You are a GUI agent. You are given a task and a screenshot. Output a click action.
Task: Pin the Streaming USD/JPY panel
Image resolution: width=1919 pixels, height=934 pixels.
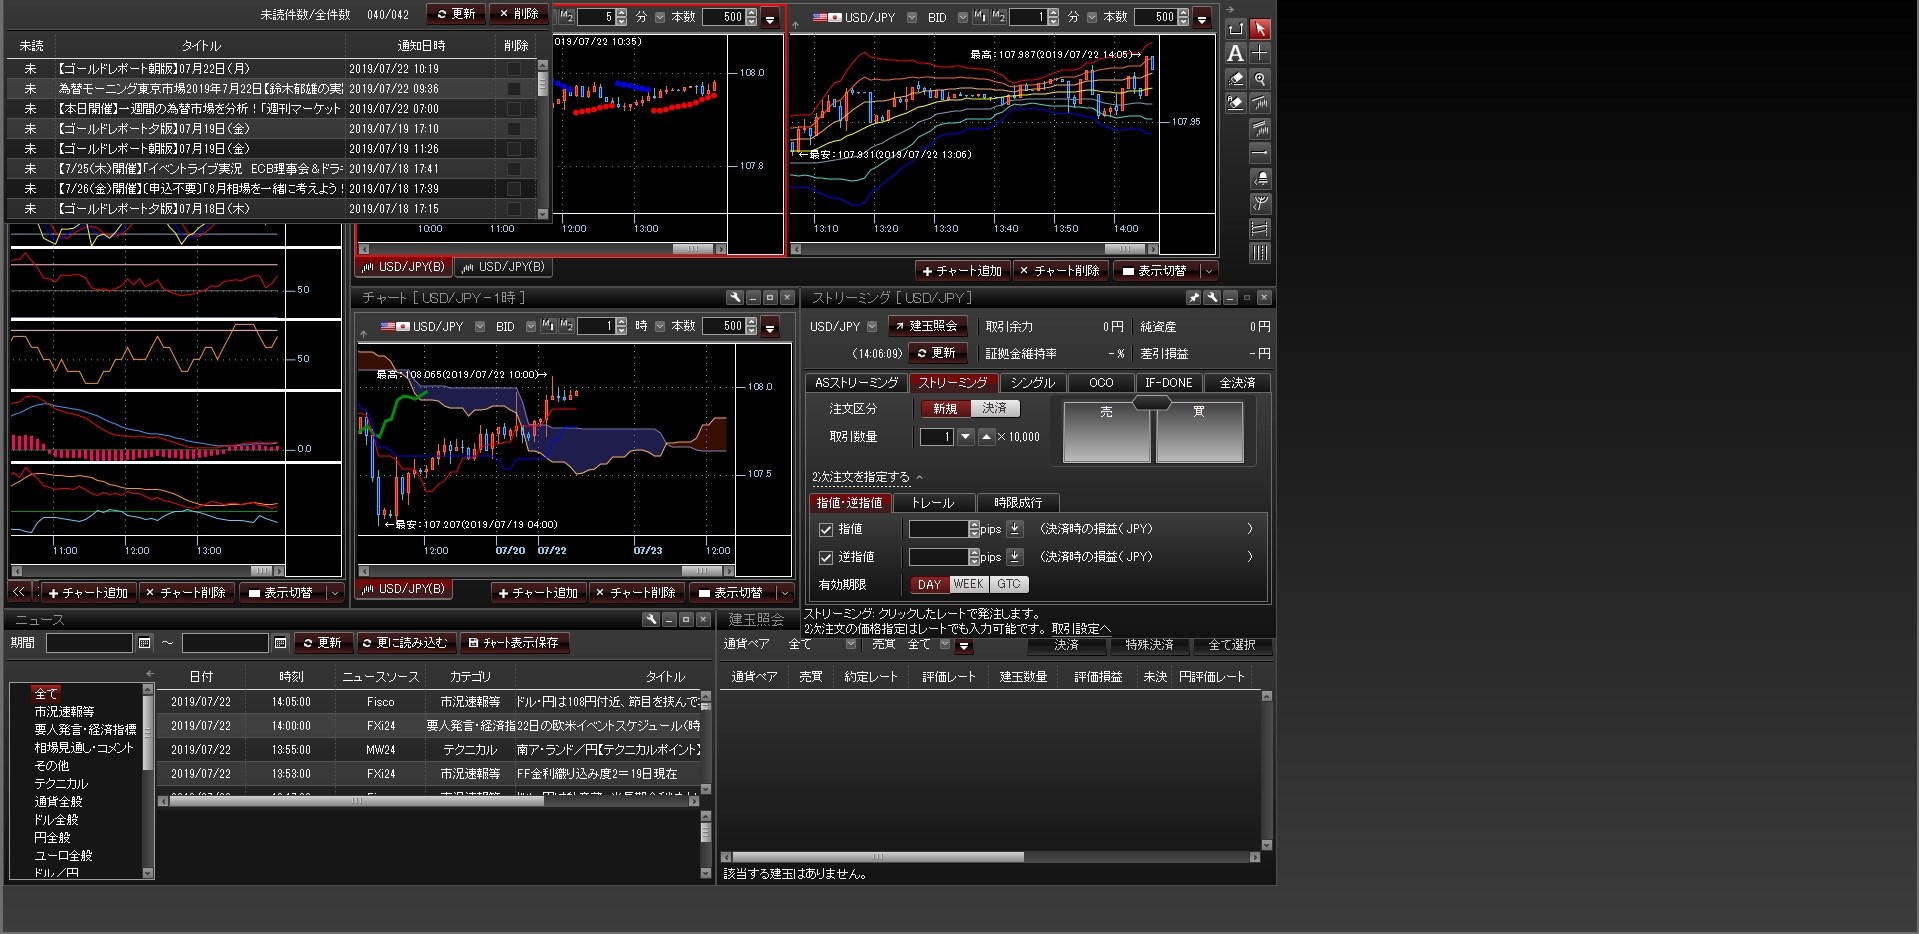pos(1193,298)
